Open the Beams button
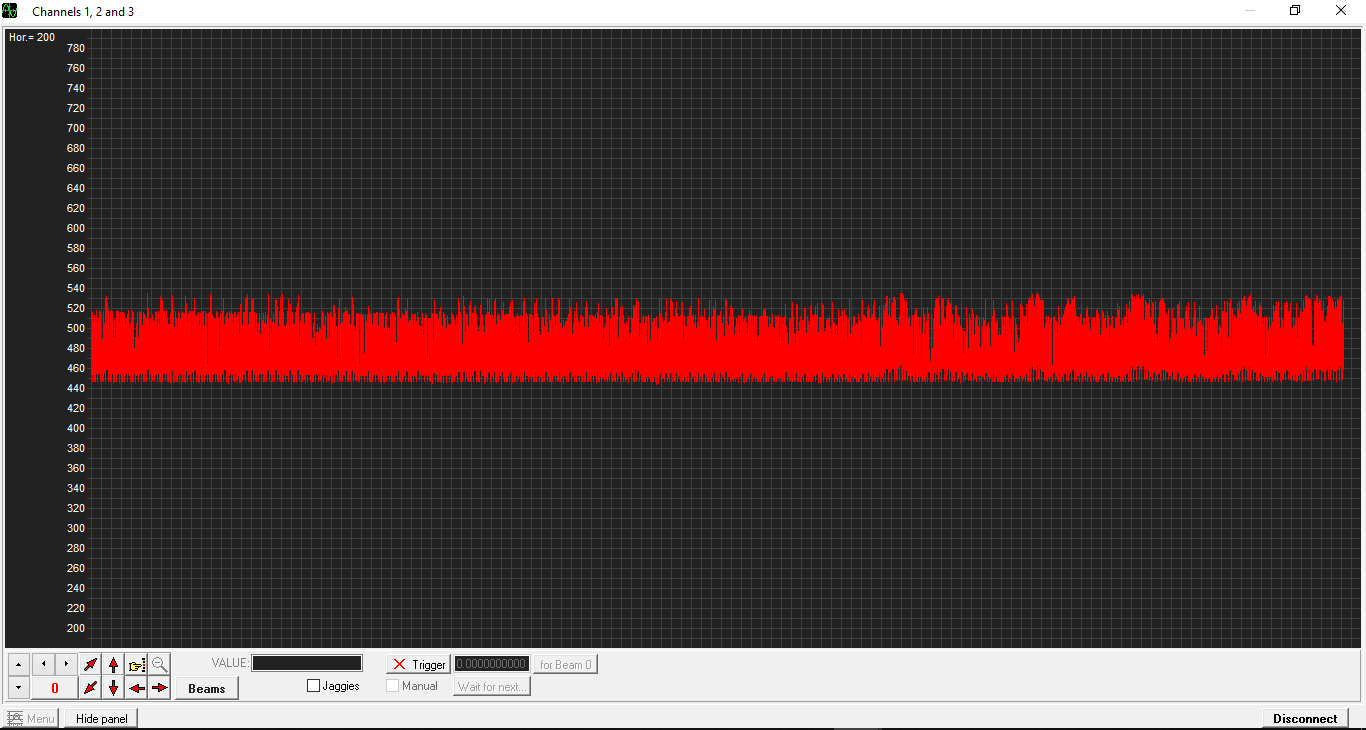This screenshot has height=730, width=1366. coord(207,688)
